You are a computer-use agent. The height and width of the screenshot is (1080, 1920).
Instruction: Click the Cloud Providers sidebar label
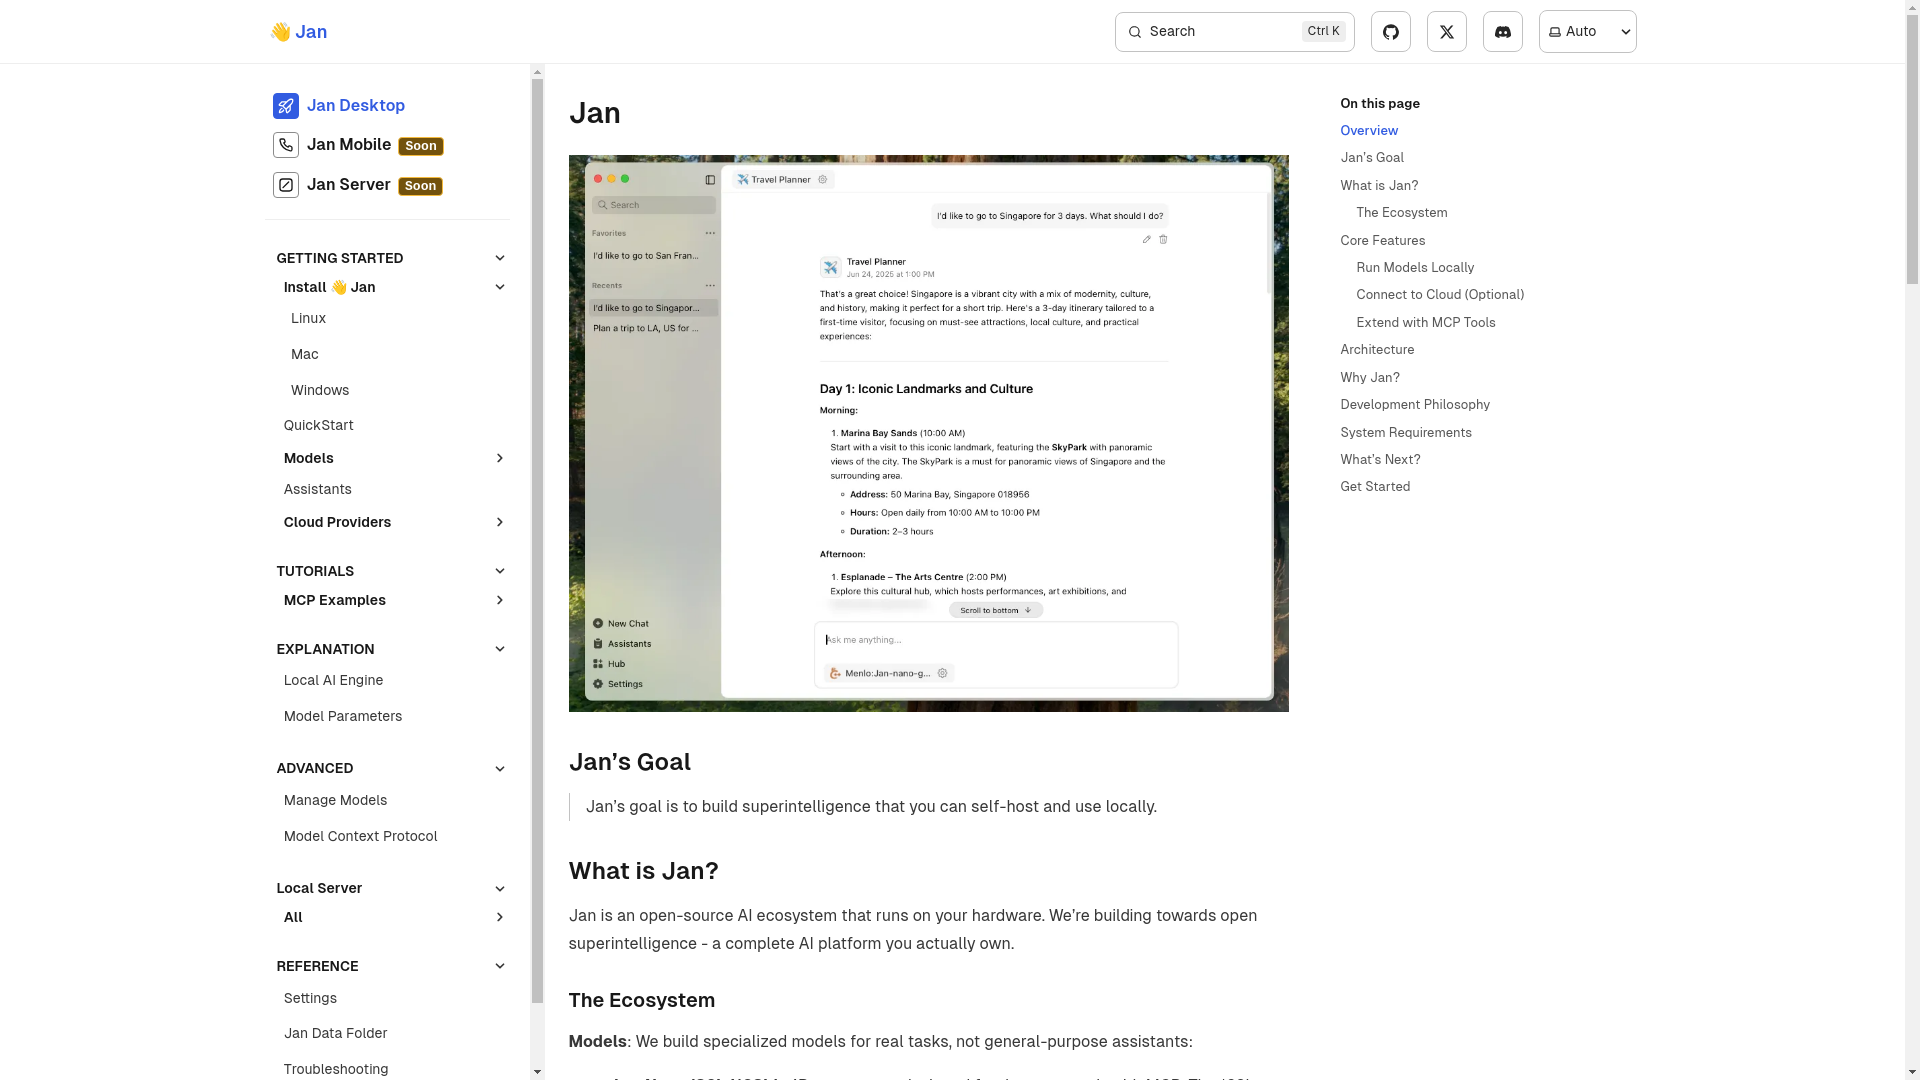[337, 522]
